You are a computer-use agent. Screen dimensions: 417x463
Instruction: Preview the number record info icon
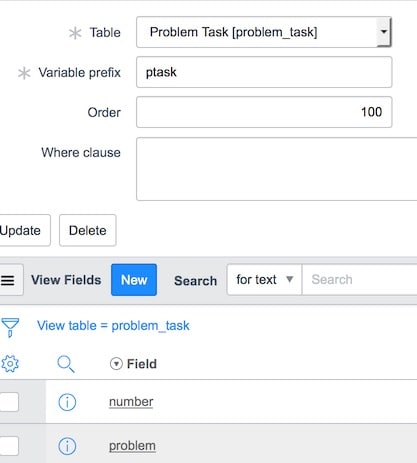(x=67, y=402)
